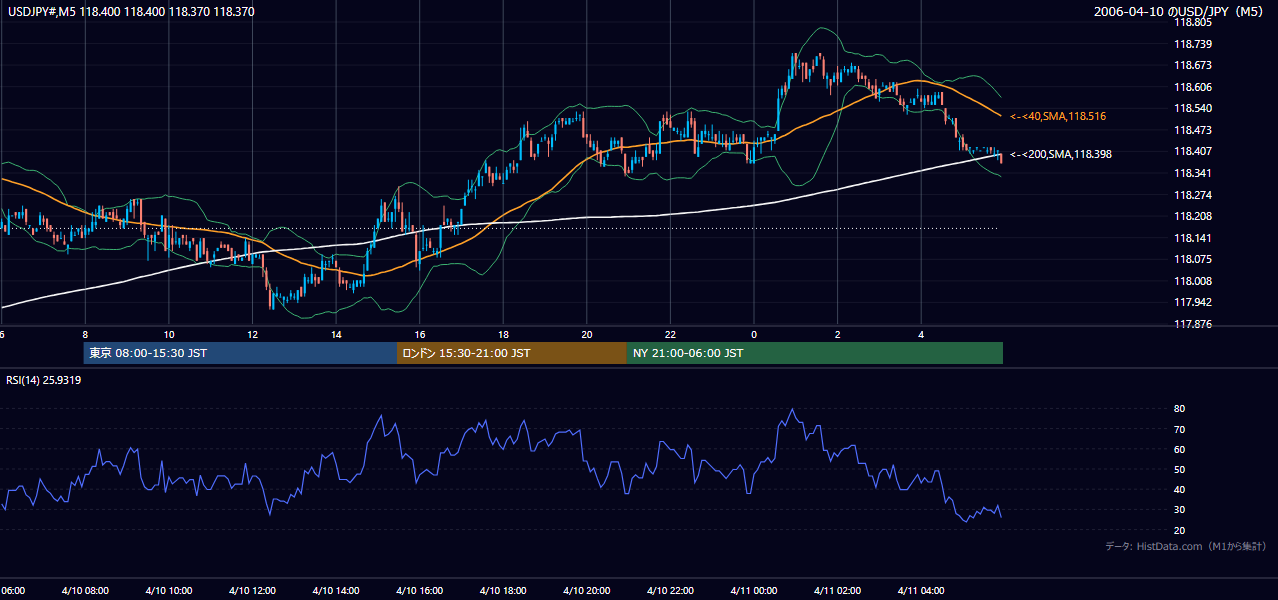Click the hour 16 tick on price chart
This screenshot has width=1278, height=600.
tap(420, 335)
